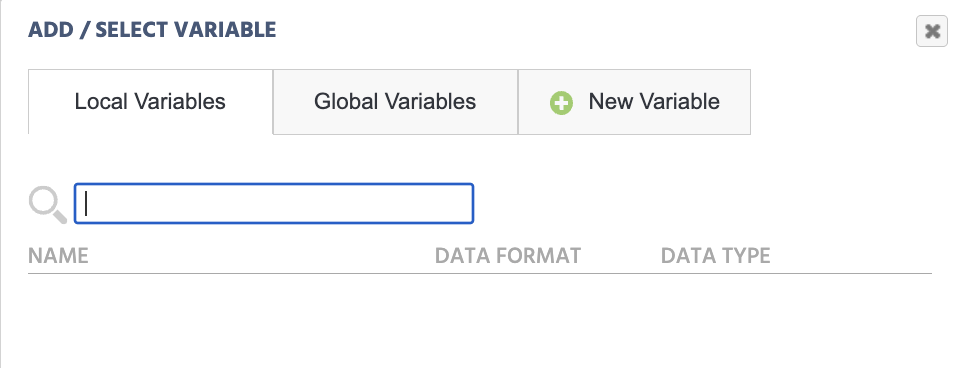Screen dimensions: 956x368
Task: Click the "Local Variables" label text
Action: pyautogui.click(x=150, y=102)
